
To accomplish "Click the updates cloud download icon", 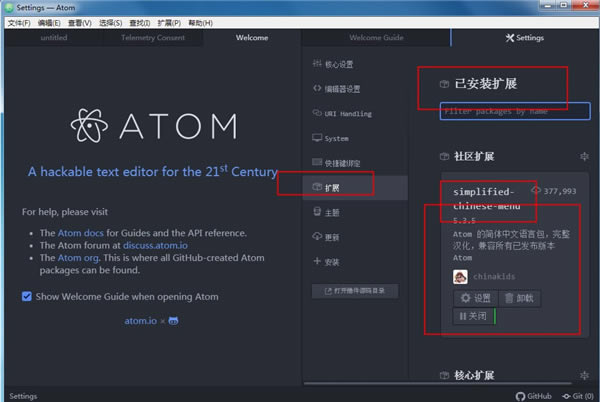I will pos(317,236).
